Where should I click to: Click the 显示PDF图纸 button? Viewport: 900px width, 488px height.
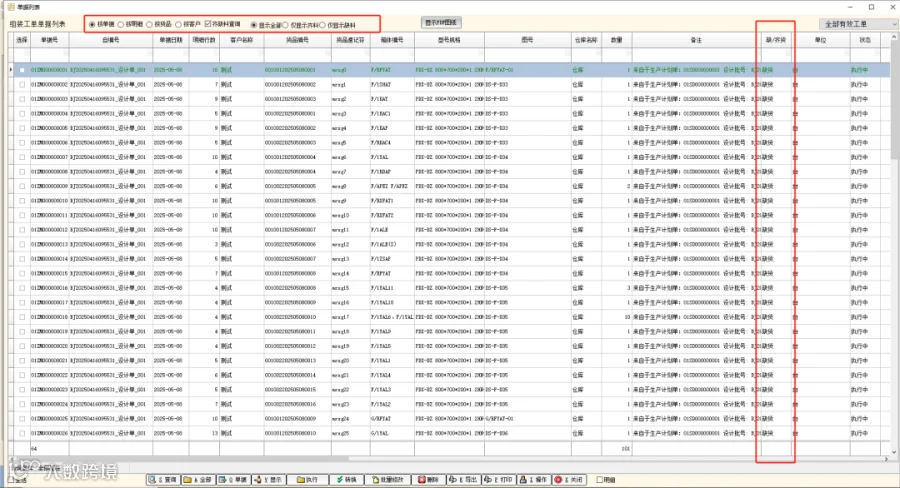pyautogui.click(x=441, y=22)
